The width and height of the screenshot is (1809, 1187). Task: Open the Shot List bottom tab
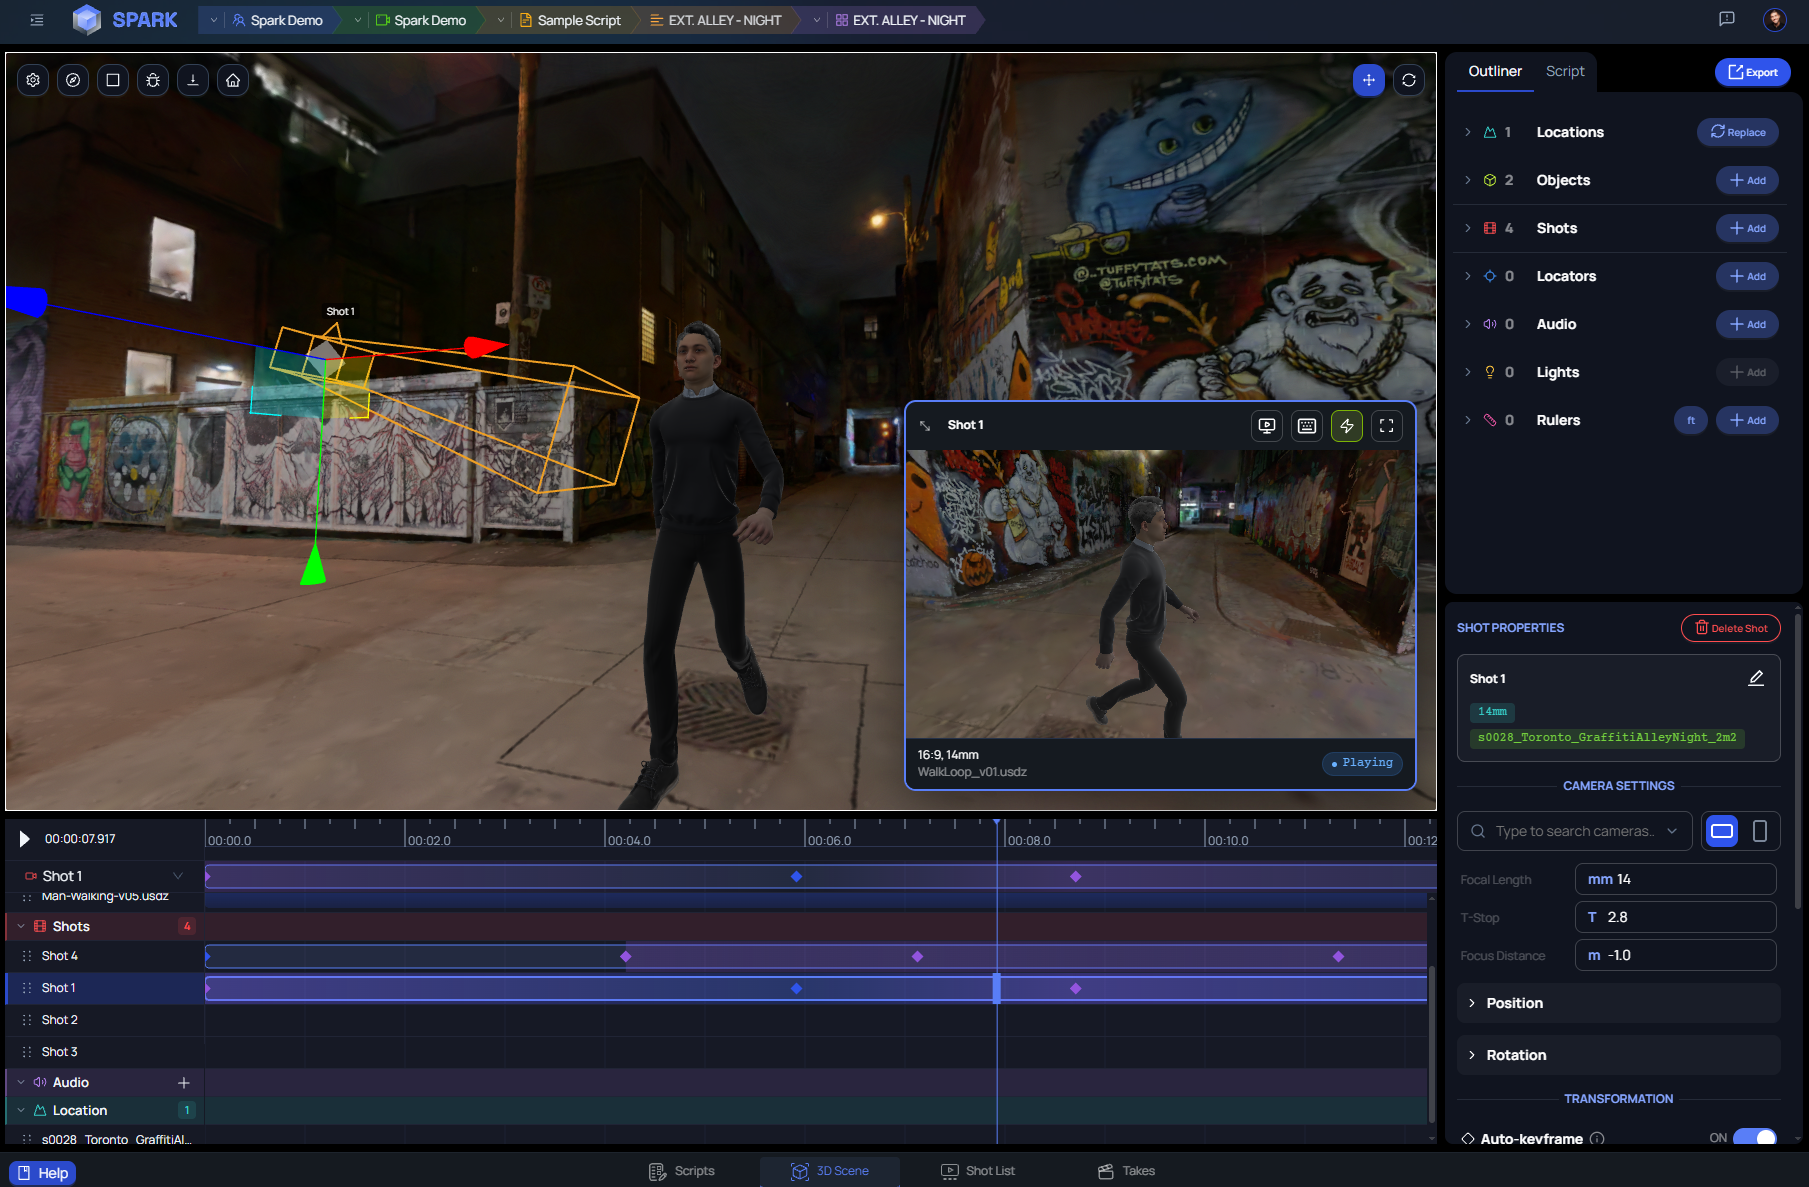pos(978,1171)
